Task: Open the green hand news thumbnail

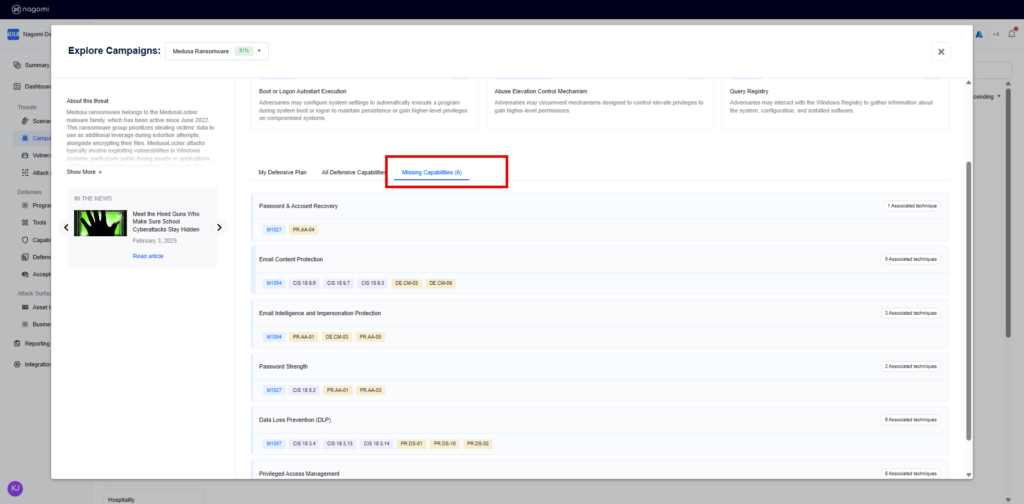Action: tap(100, 223)
